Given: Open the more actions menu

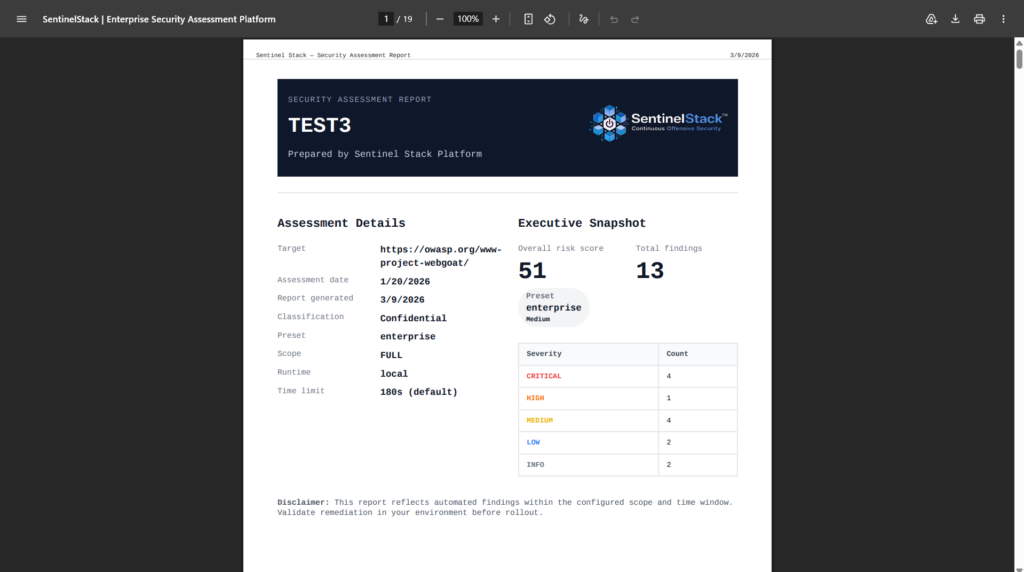Looking at the screenshot, I should (x=1003, y=19).
